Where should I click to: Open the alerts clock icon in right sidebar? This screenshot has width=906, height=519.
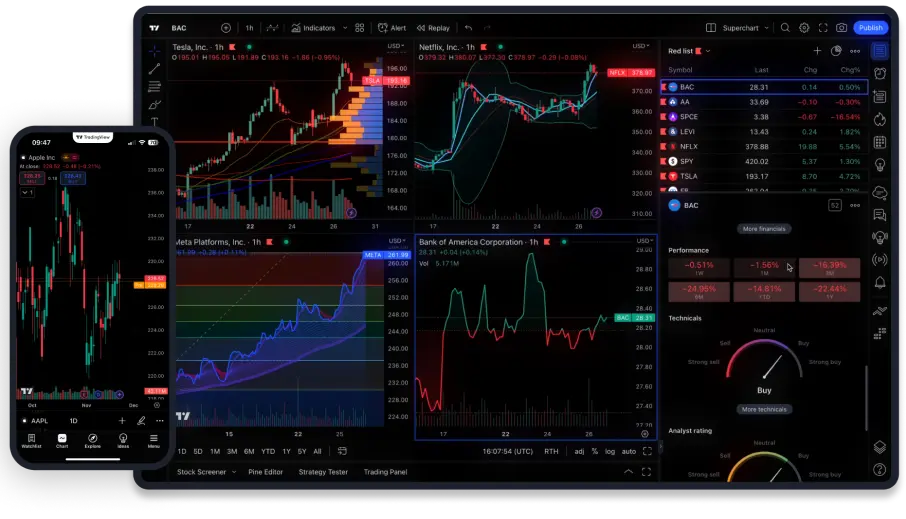(879, 73)
